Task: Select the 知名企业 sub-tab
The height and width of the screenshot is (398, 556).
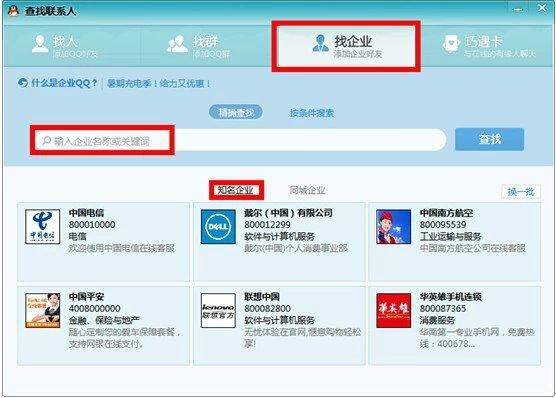Action: click(235, 190)
